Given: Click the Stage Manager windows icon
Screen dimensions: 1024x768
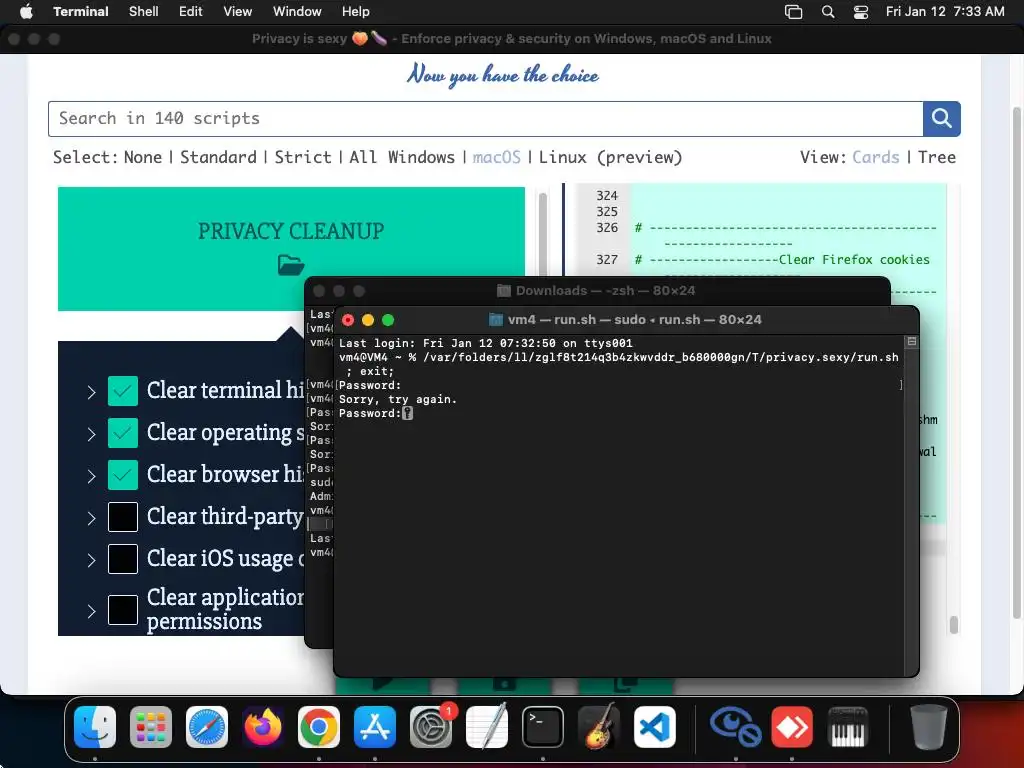Looking at the screenshot, I should 793,12.
